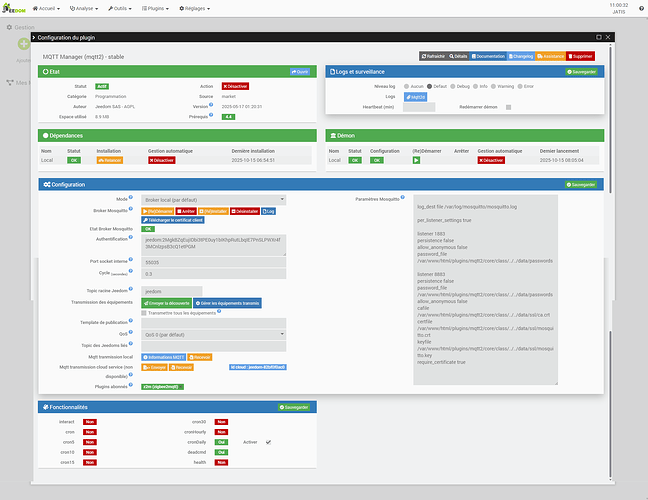Click Télécharger le certificat client
The width and height of the screenshot is (648, 500).
coord(173,220)
